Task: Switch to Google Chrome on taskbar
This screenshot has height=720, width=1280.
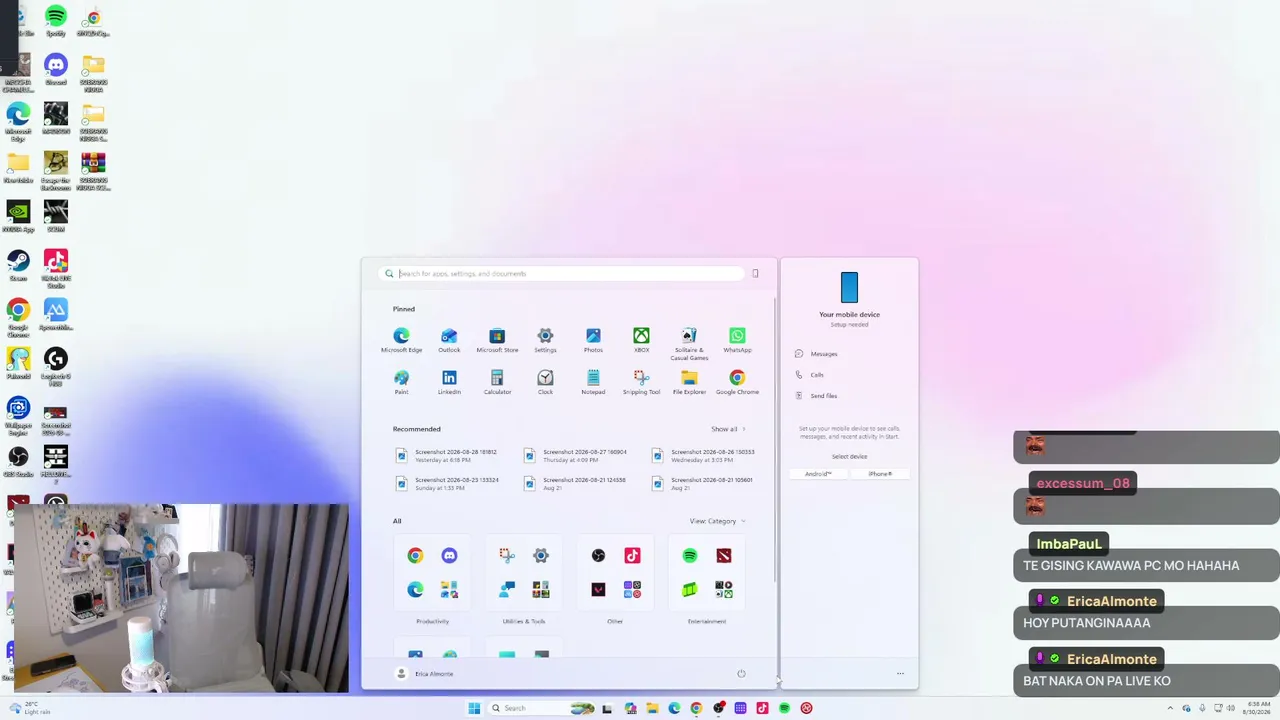Action: point(696,708)
